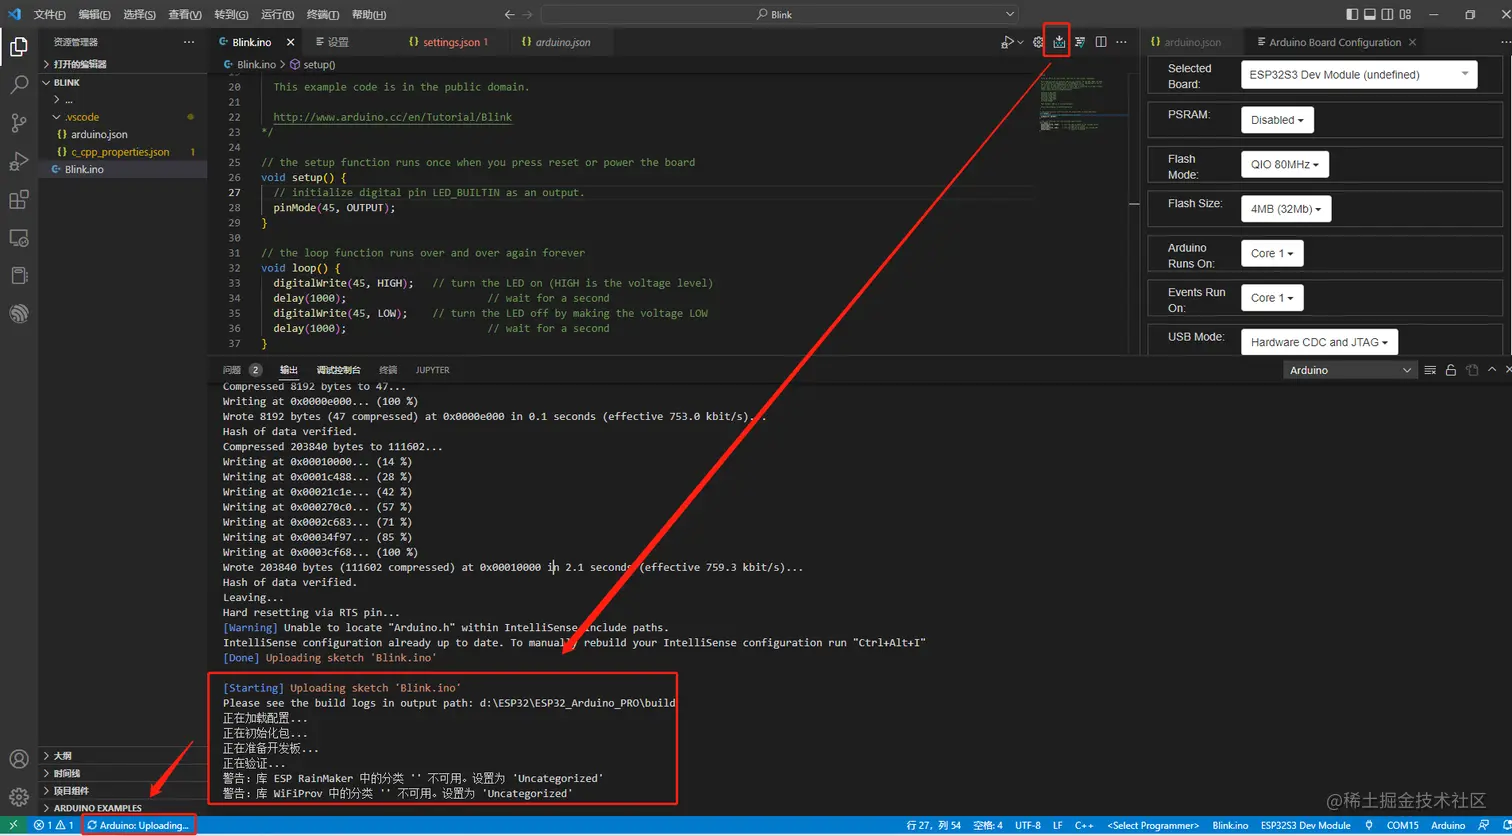
Task: Click COM15 port in status bar
Action: tap(1402, 826)
